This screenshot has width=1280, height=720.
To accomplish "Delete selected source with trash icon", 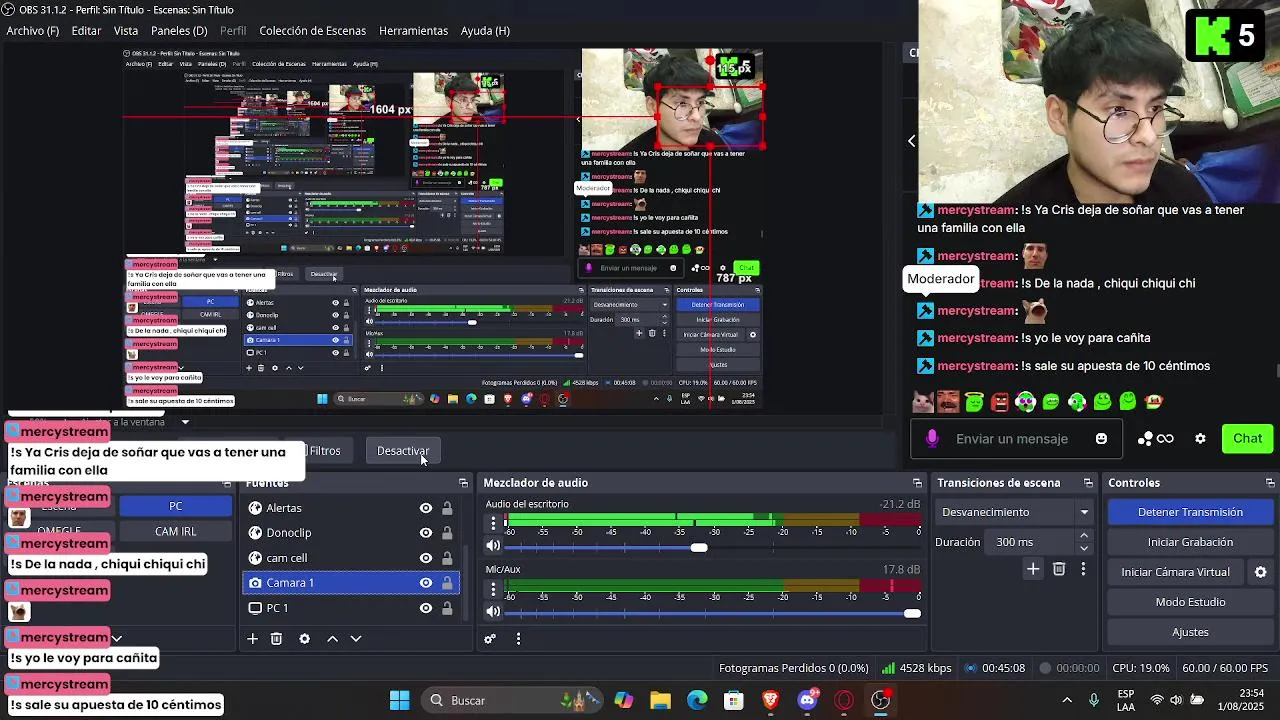I will coord(277,639).
